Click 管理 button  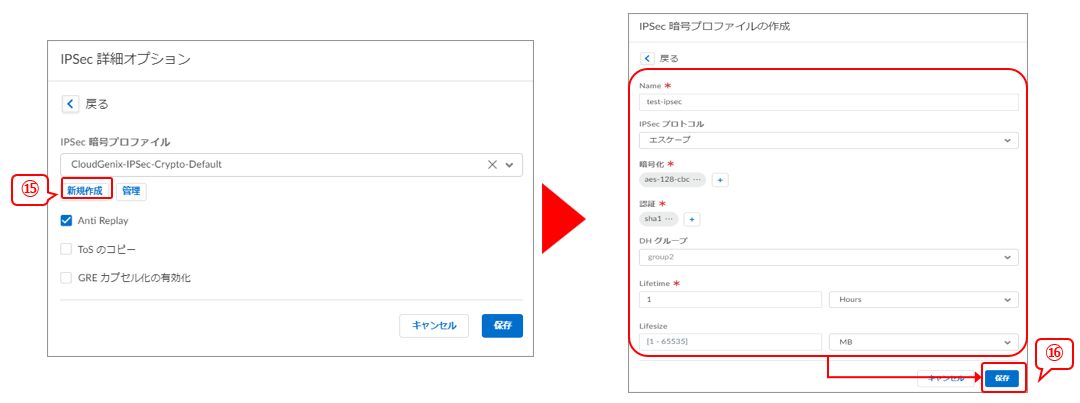pos(131,192)
